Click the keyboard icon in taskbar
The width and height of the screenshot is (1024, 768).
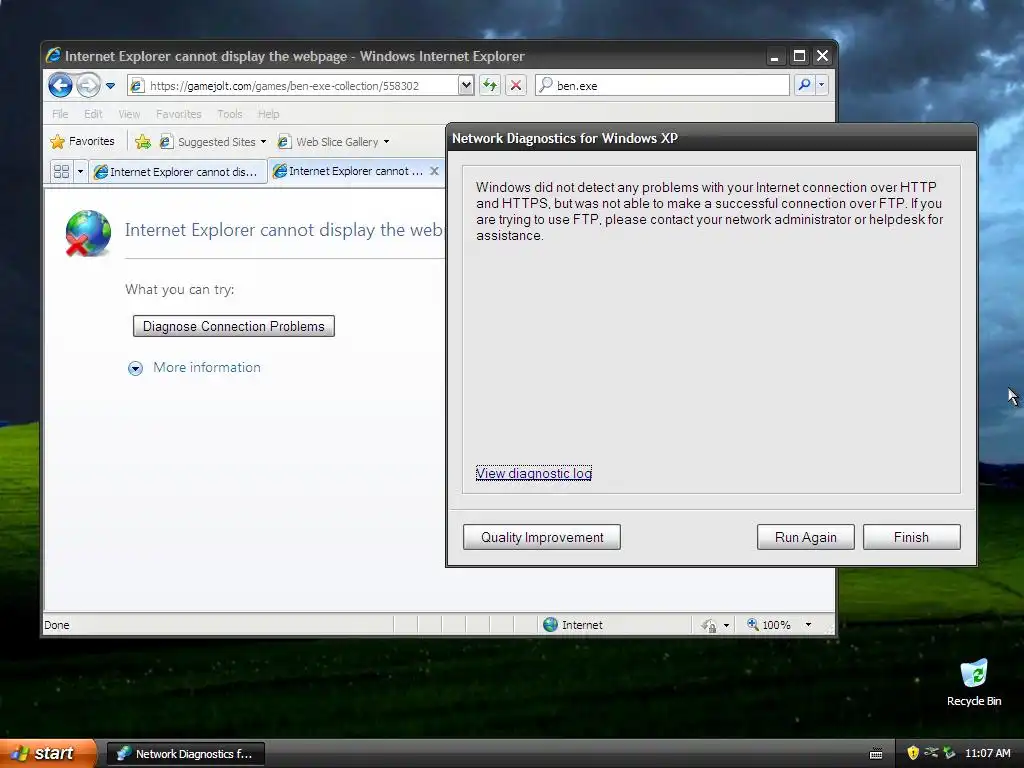pyautogui.click(x=876, y=754)
